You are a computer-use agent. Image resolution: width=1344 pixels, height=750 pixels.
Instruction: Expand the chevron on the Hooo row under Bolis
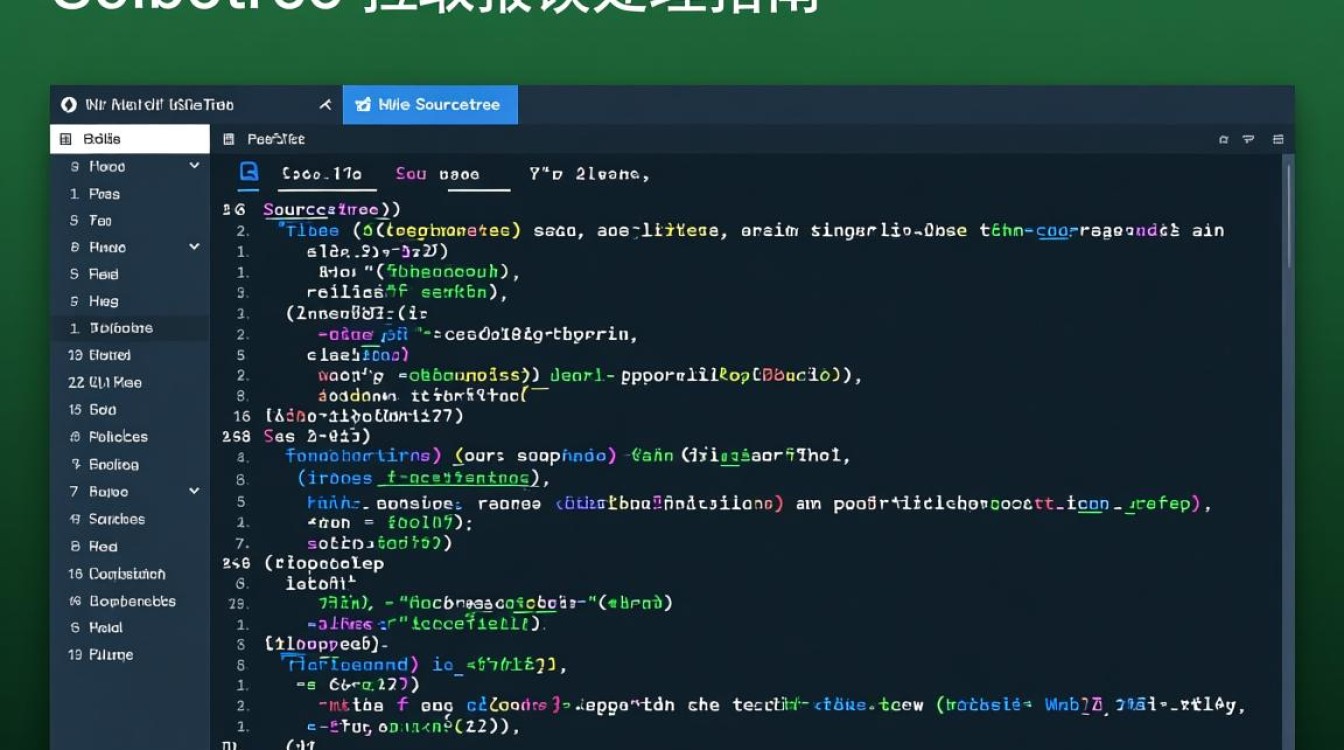[x=194, y=166]
